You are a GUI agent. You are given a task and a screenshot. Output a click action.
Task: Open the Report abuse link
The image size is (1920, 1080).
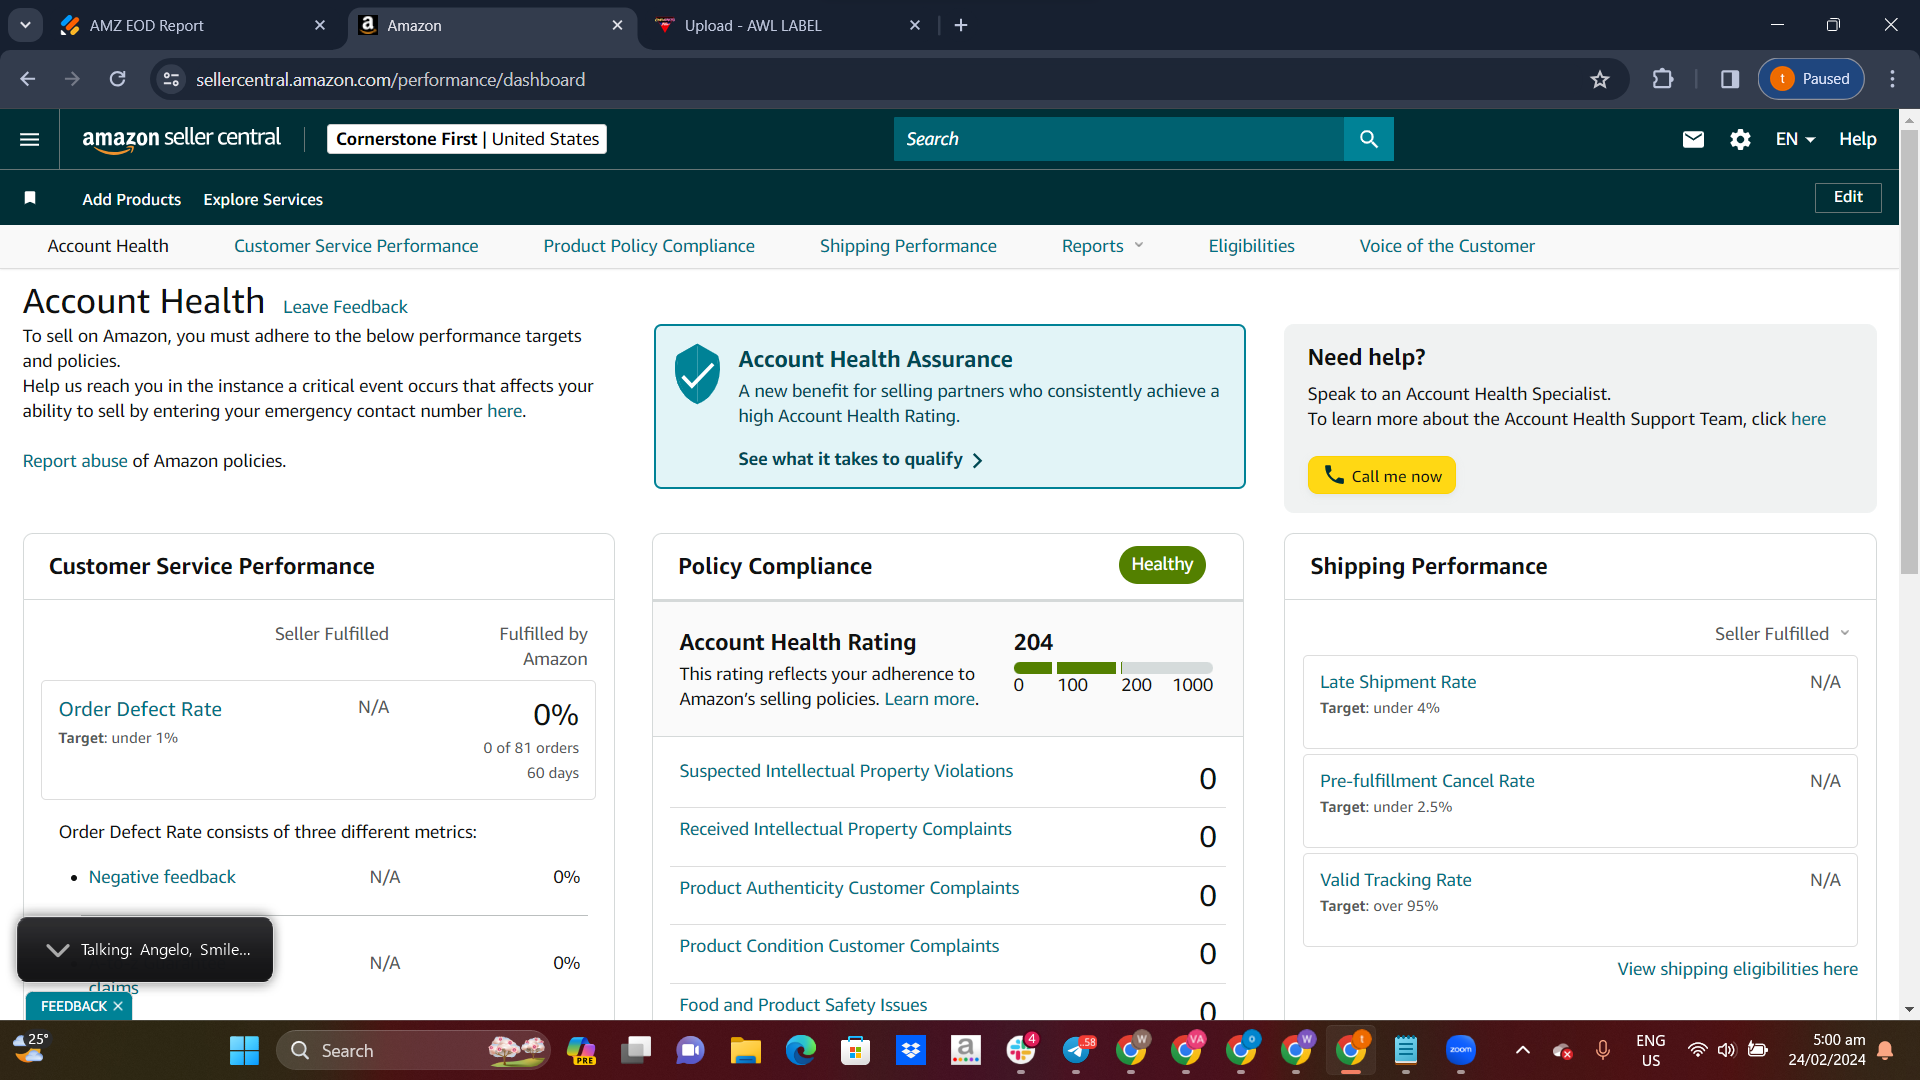75,461
